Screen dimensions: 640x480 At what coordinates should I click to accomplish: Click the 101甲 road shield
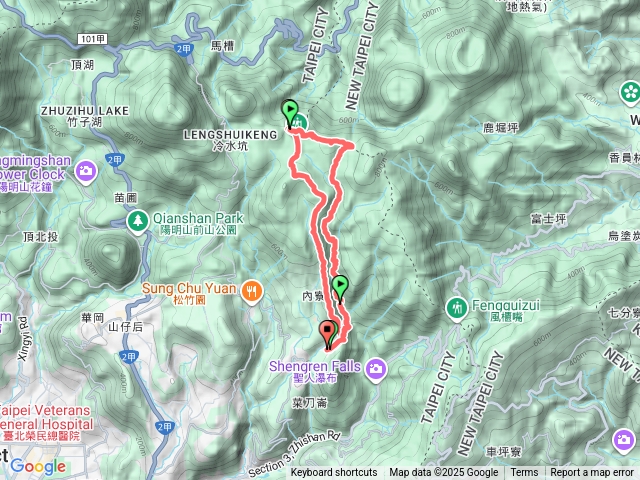92,39
